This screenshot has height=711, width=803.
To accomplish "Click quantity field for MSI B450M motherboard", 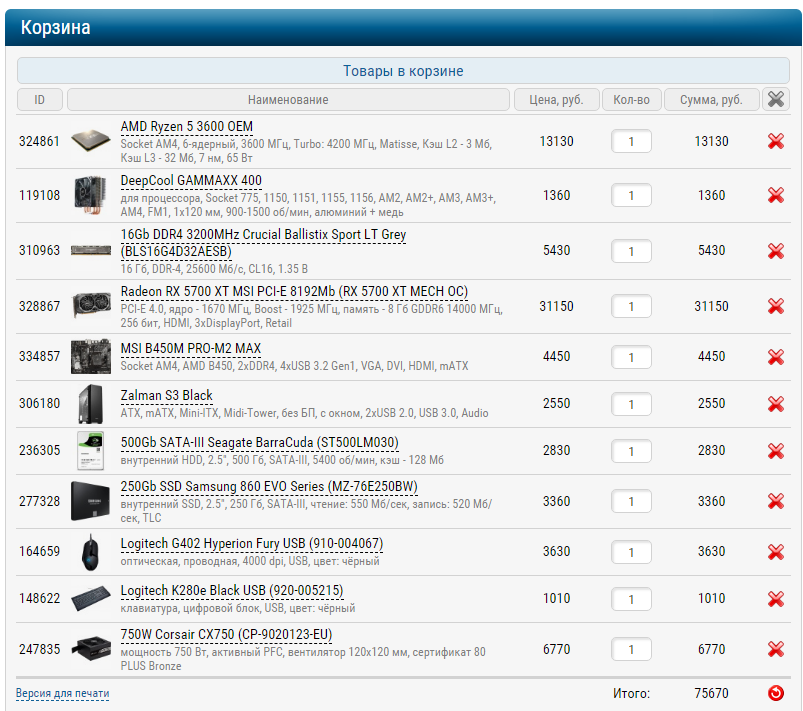I will 631,357.
